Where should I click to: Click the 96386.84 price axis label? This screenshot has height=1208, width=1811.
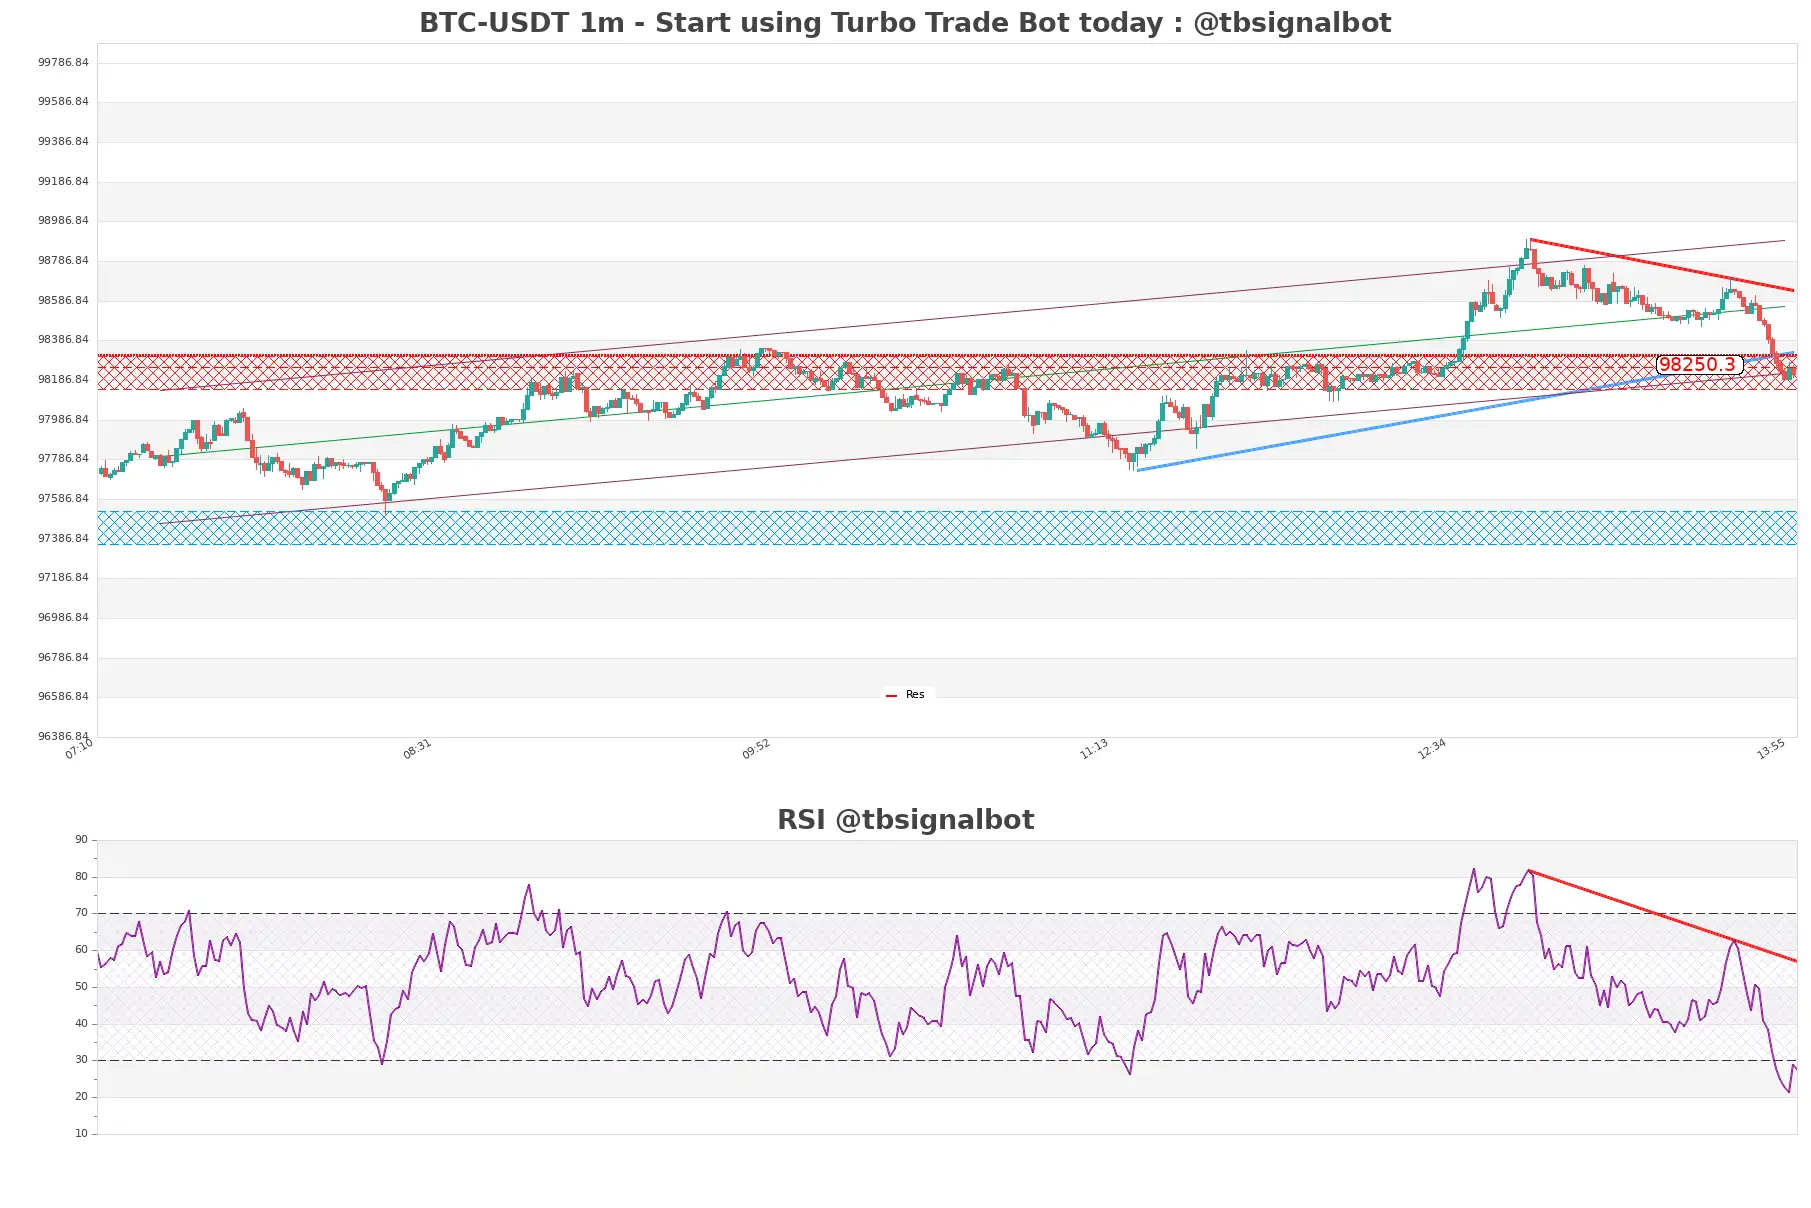click(63, 737)
